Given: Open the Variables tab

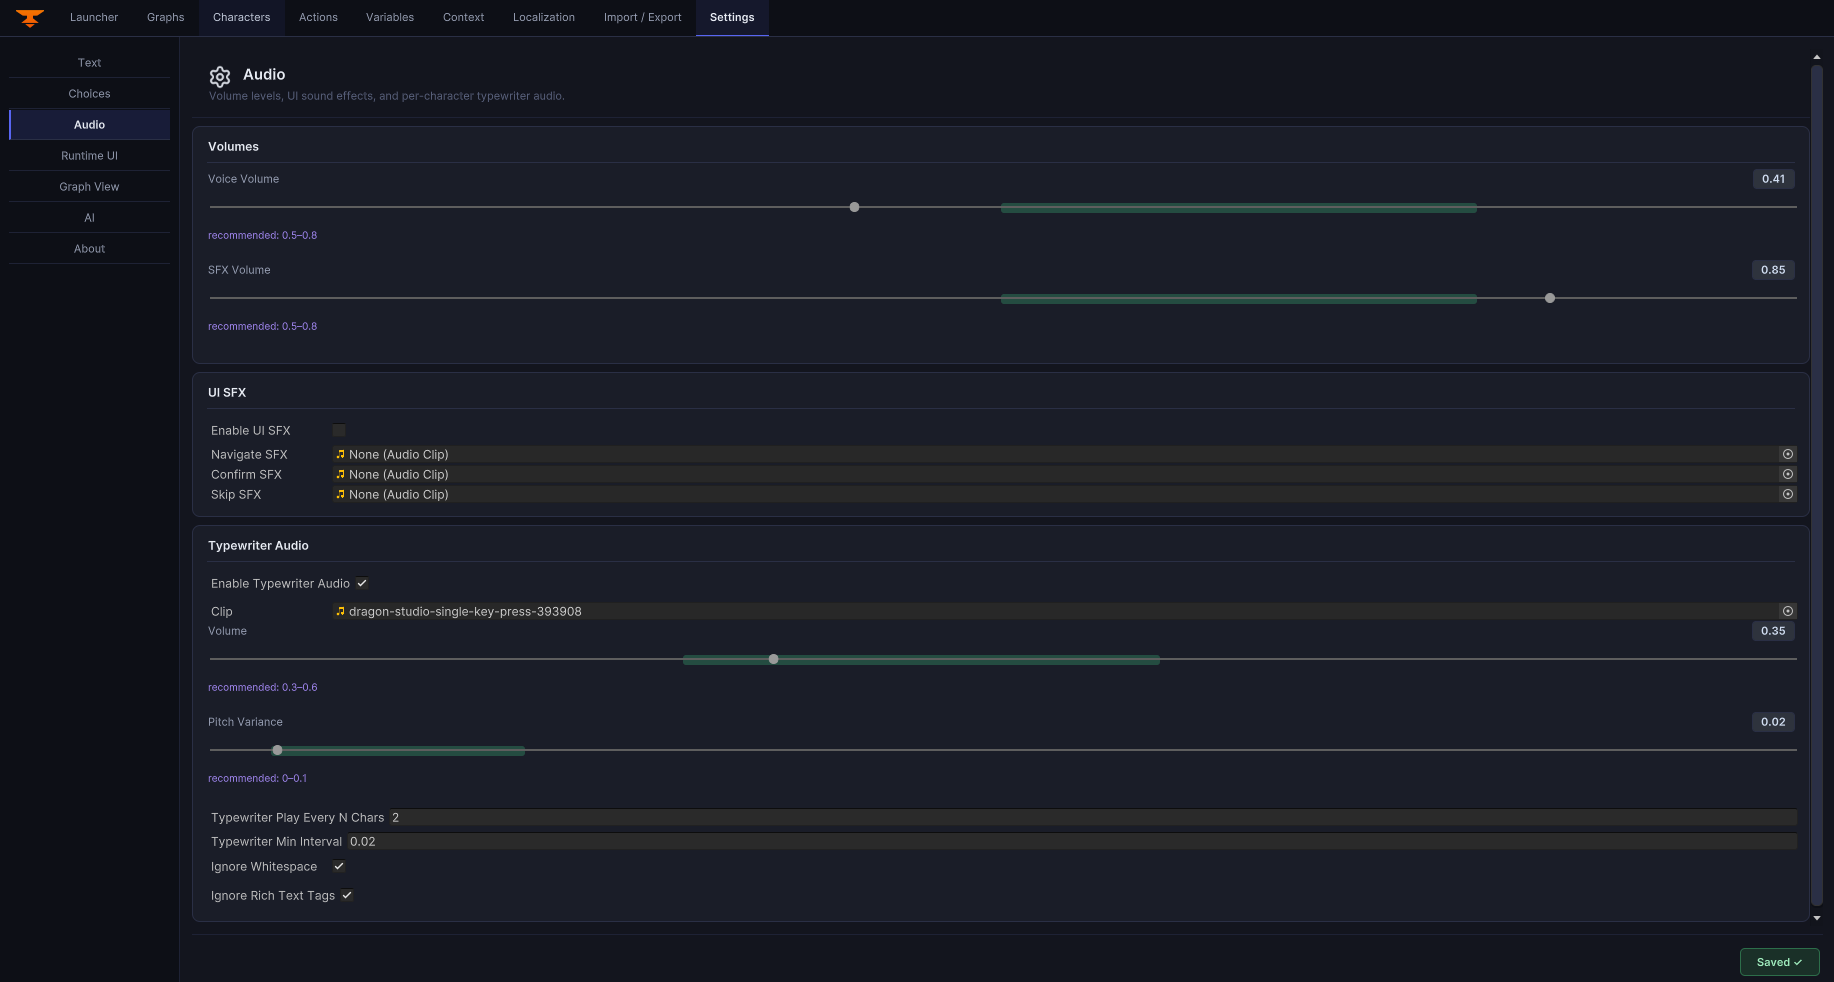Looking at the screenshot, I should pyautogui.click(x=390, y=18).
